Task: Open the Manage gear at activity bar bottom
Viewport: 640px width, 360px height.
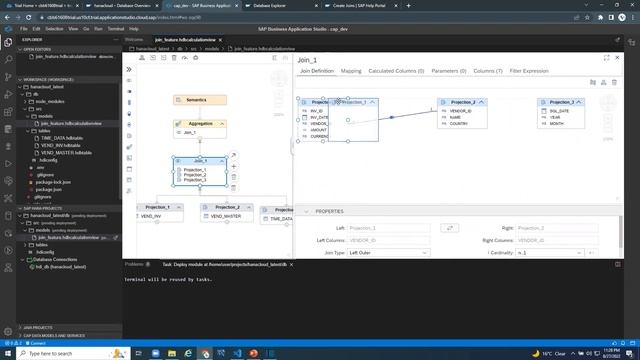Action: point(8,331)
